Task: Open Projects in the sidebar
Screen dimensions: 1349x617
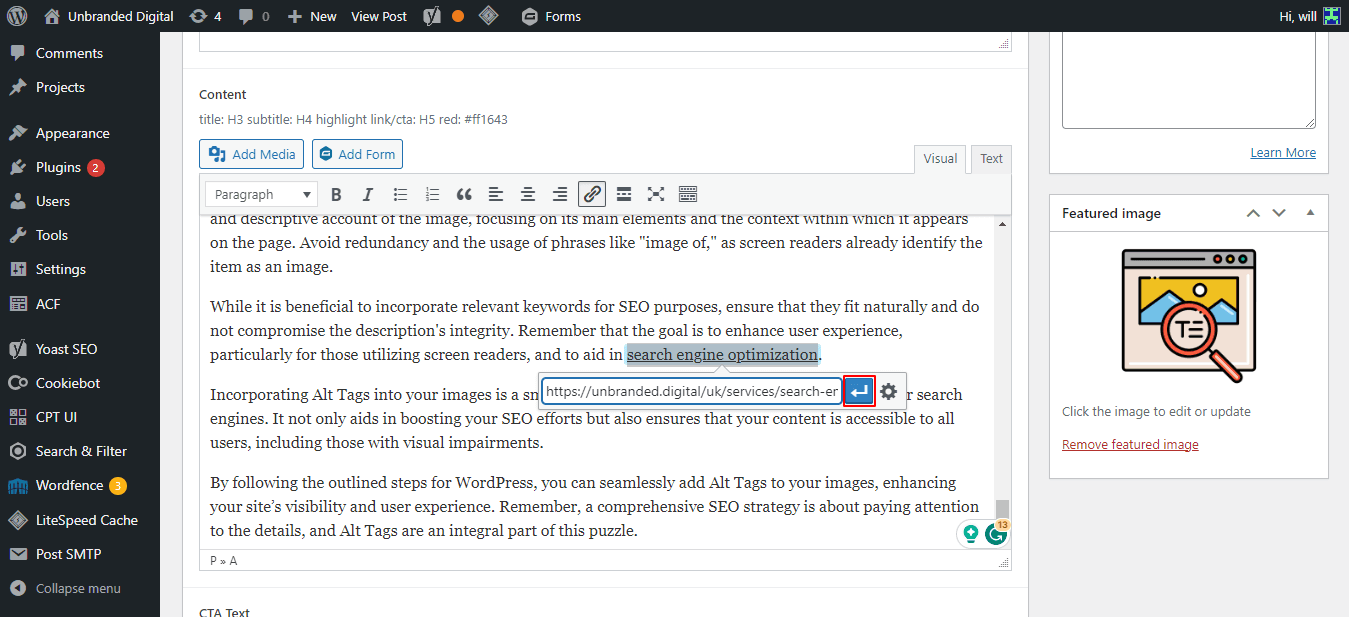Action: pyautogui.click(x=60, y=87)
